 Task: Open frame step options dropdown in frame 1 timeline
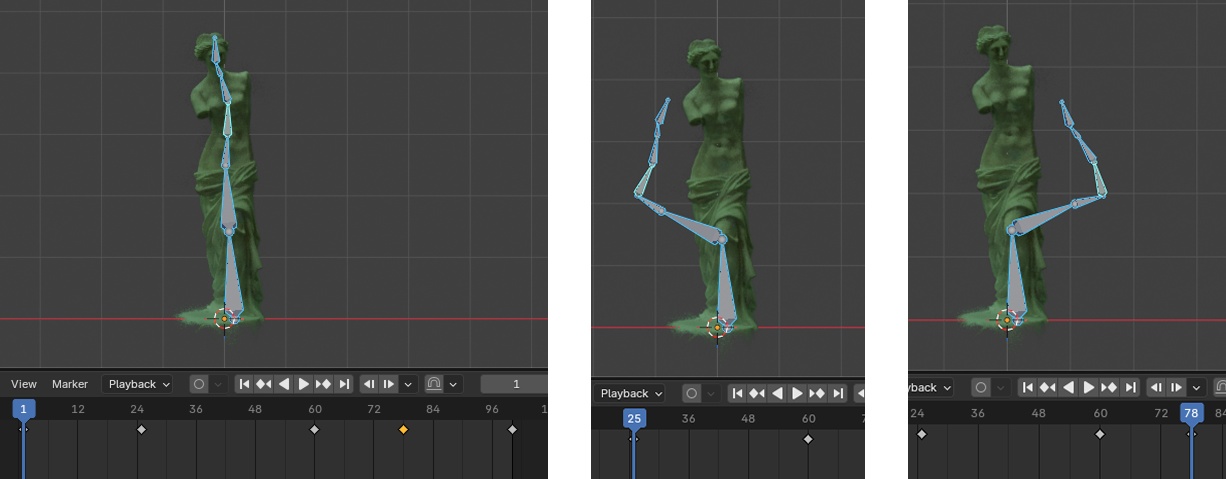tap(409, 384)
